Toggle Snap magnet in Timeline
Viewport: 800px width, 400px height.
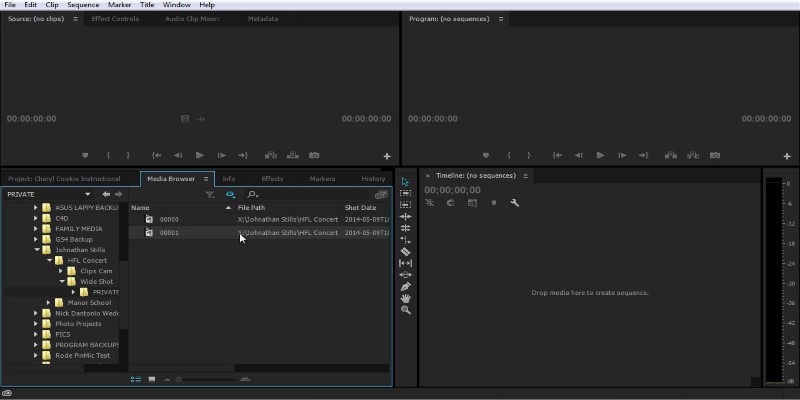click(x=451, y=203)
